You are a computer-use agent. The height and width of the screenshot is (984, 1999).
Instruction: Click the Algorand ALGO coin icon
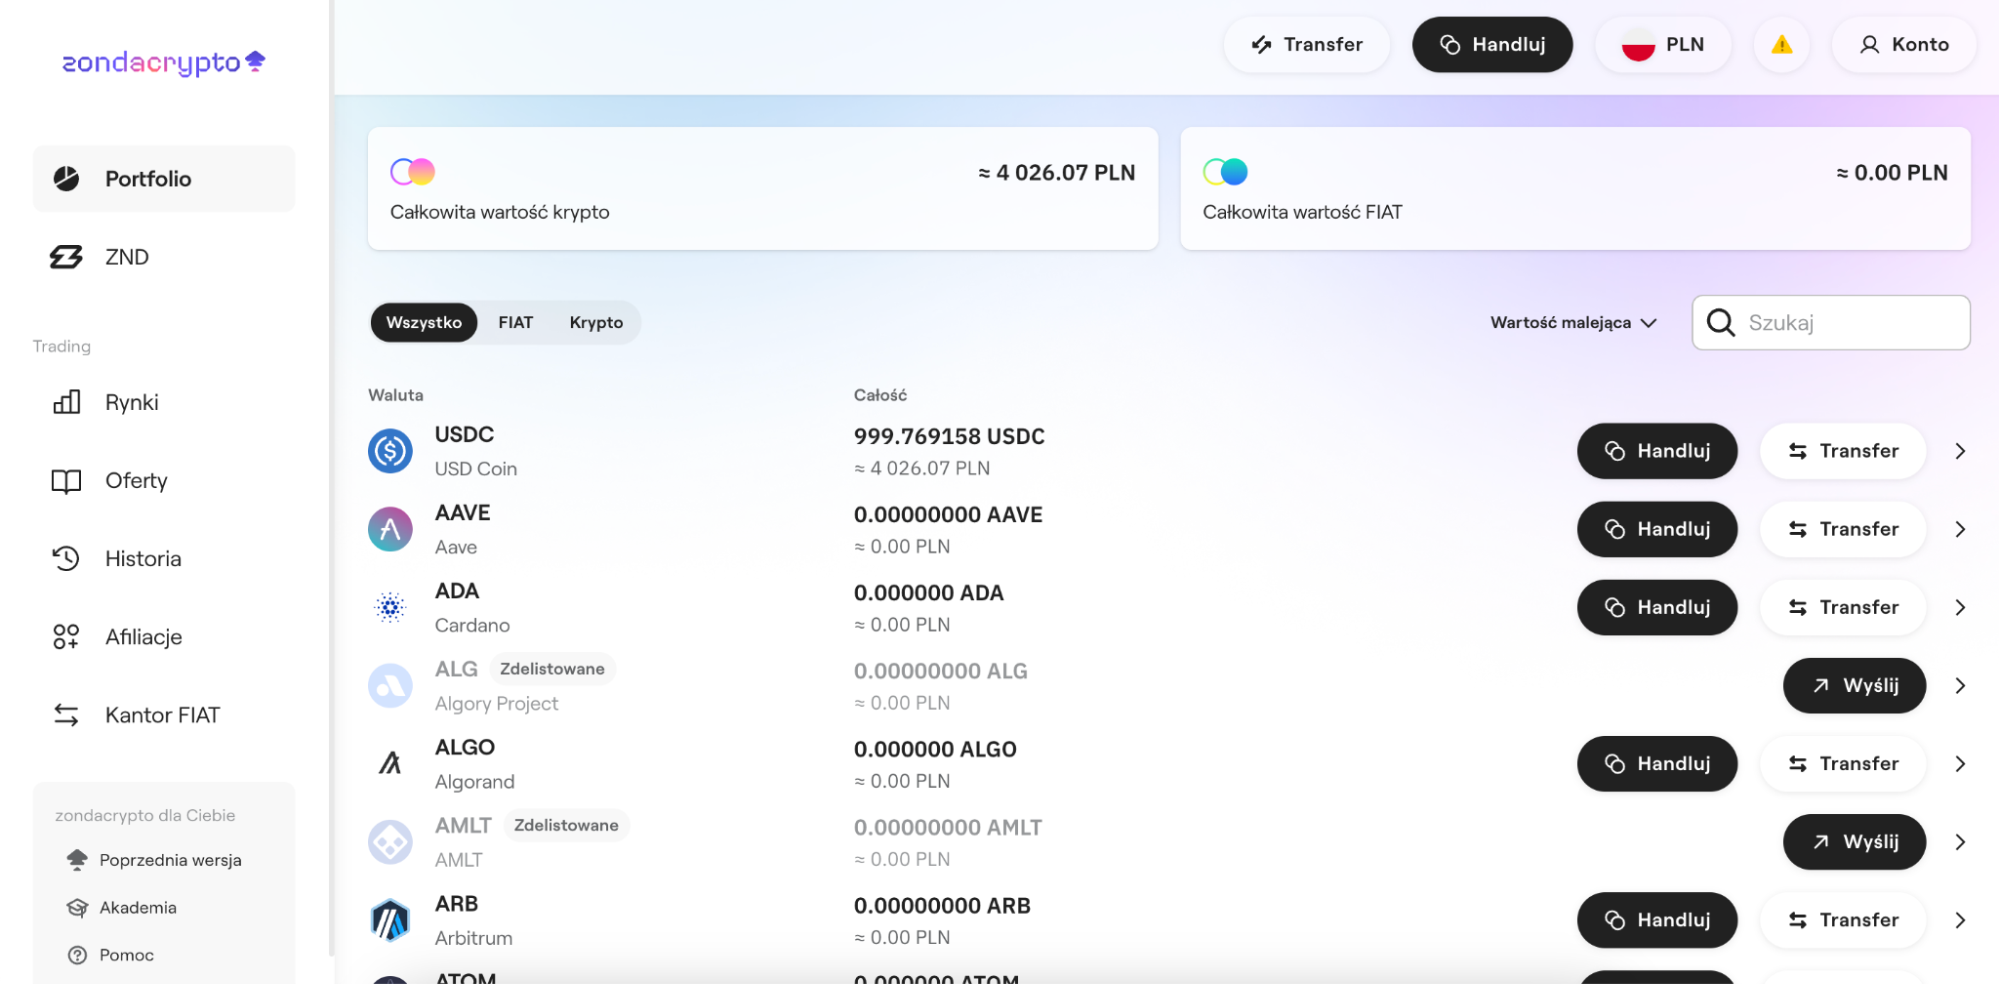point(390,764)
